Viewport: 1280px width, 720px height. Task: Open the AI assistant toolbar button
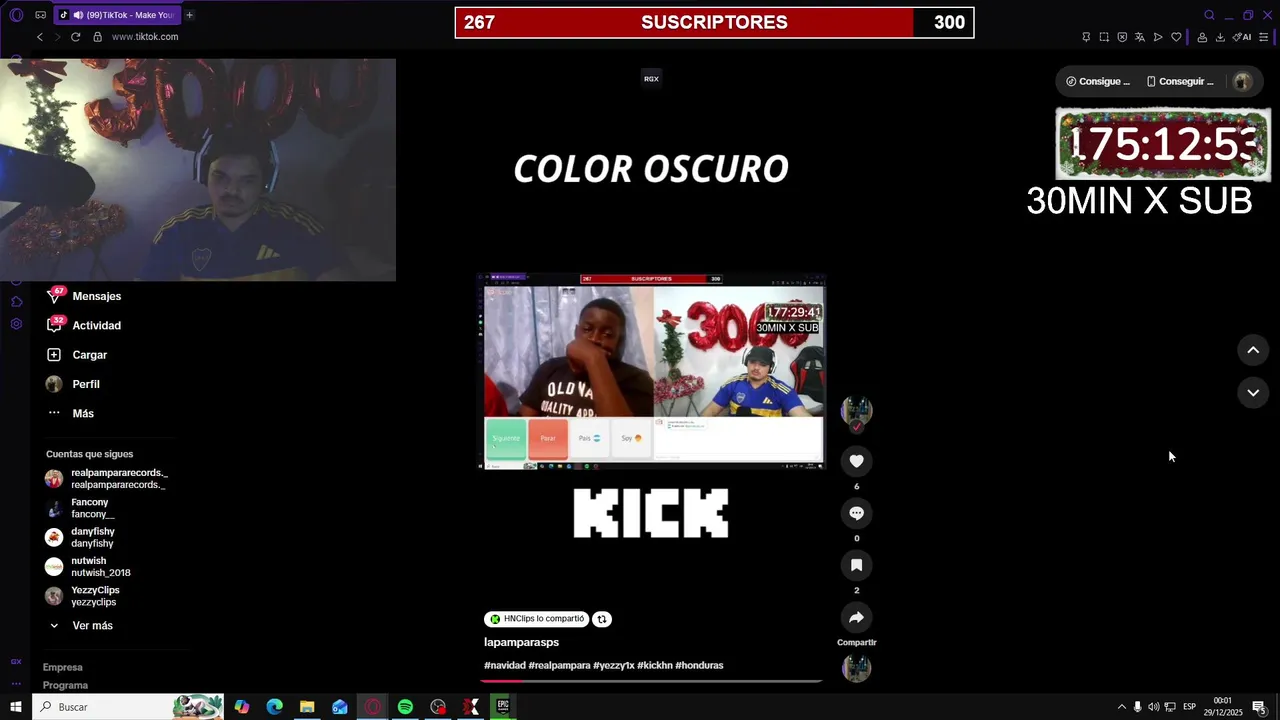pyautogui.click(x=1242, y=37)
